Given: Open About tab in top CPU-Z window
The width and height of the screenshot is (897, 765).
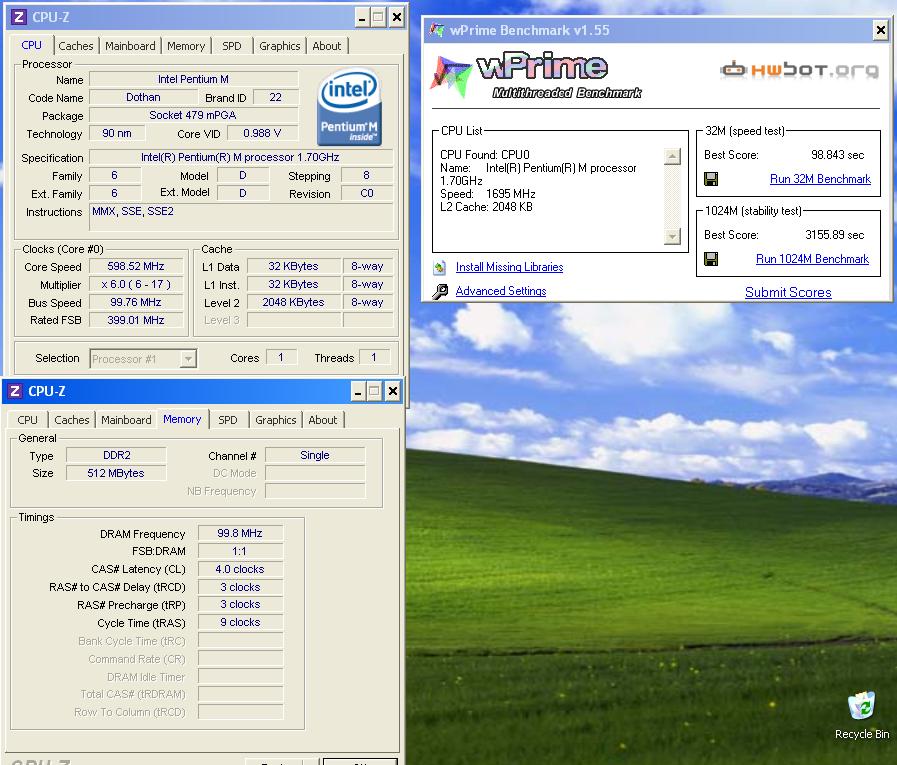Looking at the screenshot, I should coord(327,46).
